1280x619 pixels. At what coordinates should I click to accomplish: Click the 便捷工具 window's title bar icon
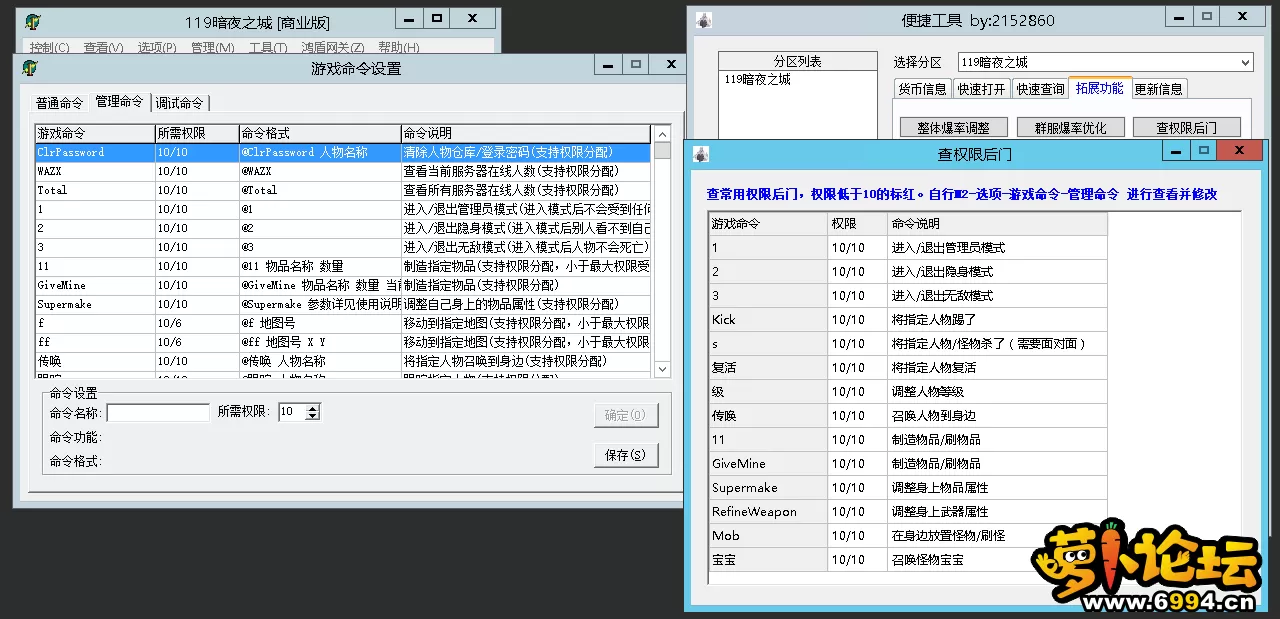pos(704,20)
